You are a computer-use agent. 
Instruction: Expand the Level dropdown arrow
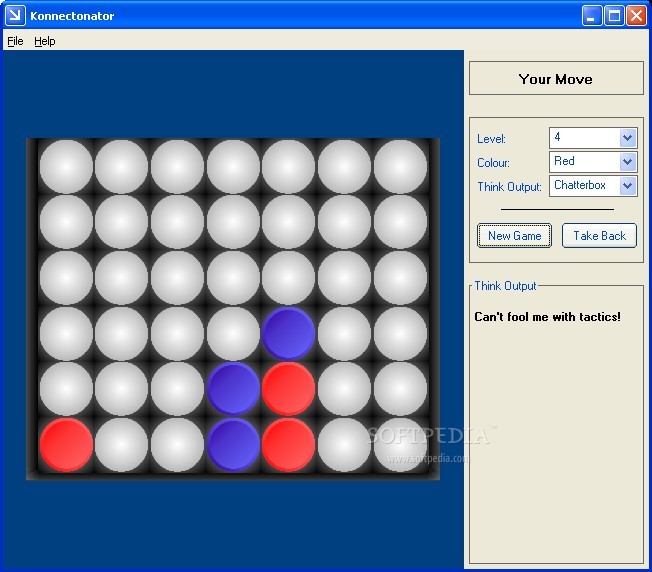[x=627, y=138]
